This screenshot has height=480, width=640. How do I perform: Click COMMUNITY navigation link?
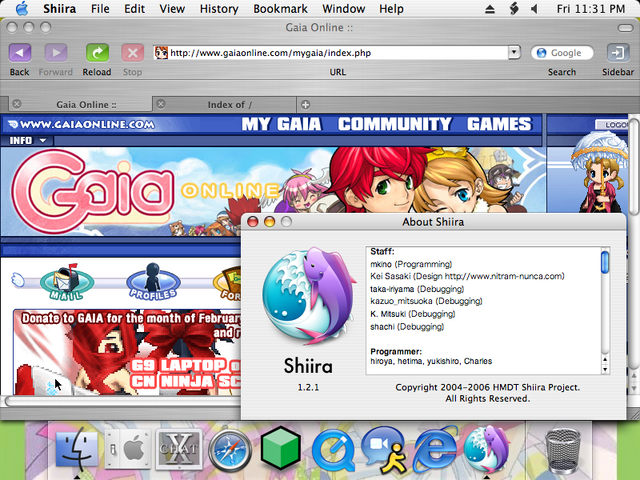point(394,124)
